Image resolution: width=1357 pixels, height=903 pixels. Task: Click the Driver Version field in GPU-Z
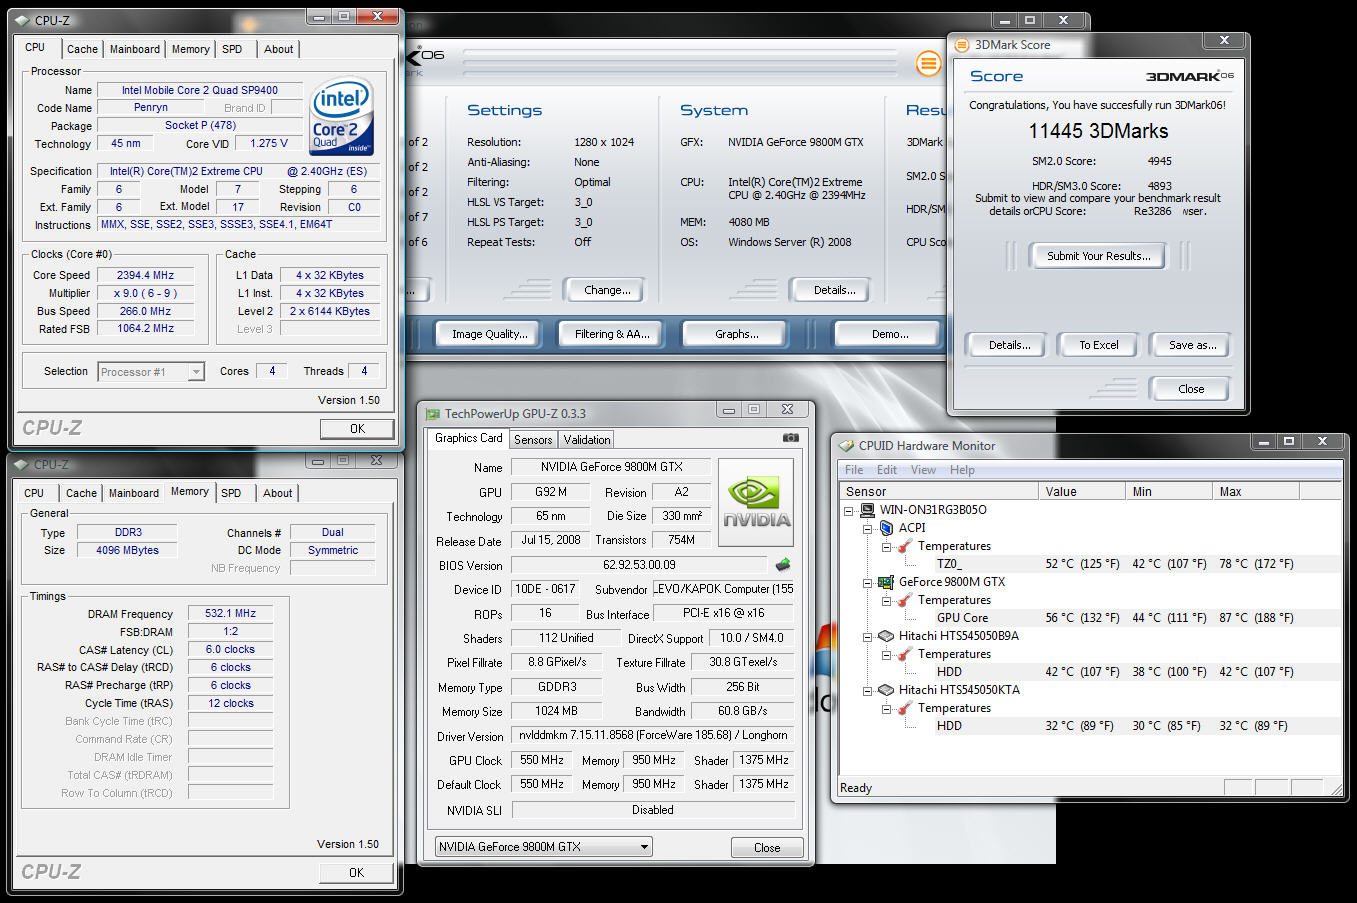652,735
